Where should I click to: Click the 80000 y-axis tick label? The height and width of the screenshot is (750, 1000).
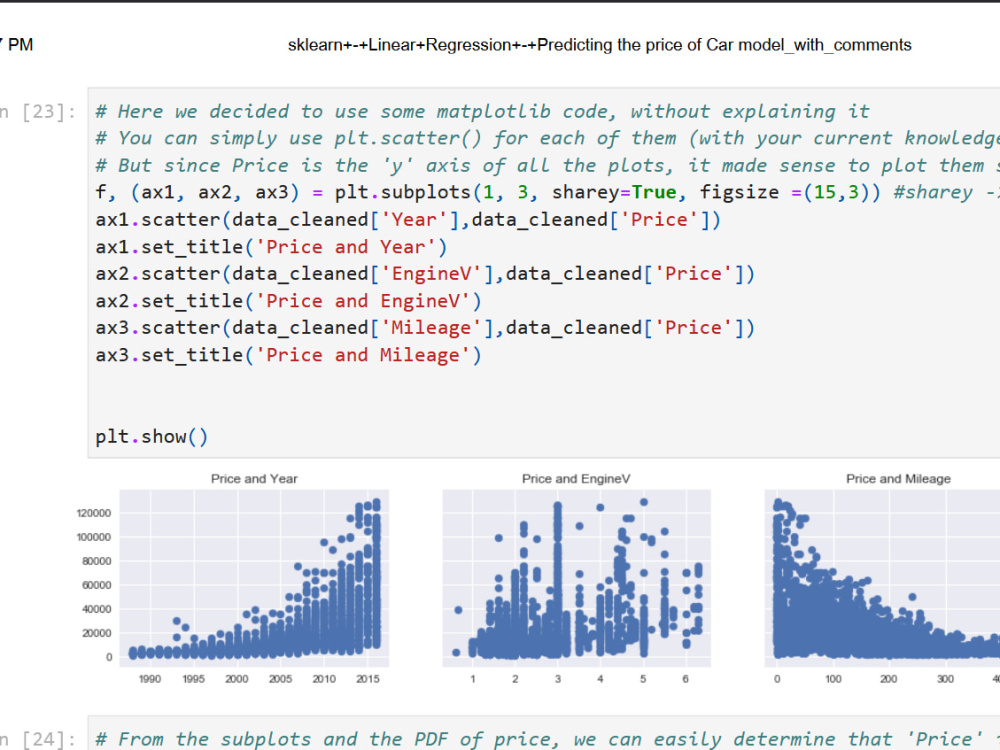pos(96,561)
